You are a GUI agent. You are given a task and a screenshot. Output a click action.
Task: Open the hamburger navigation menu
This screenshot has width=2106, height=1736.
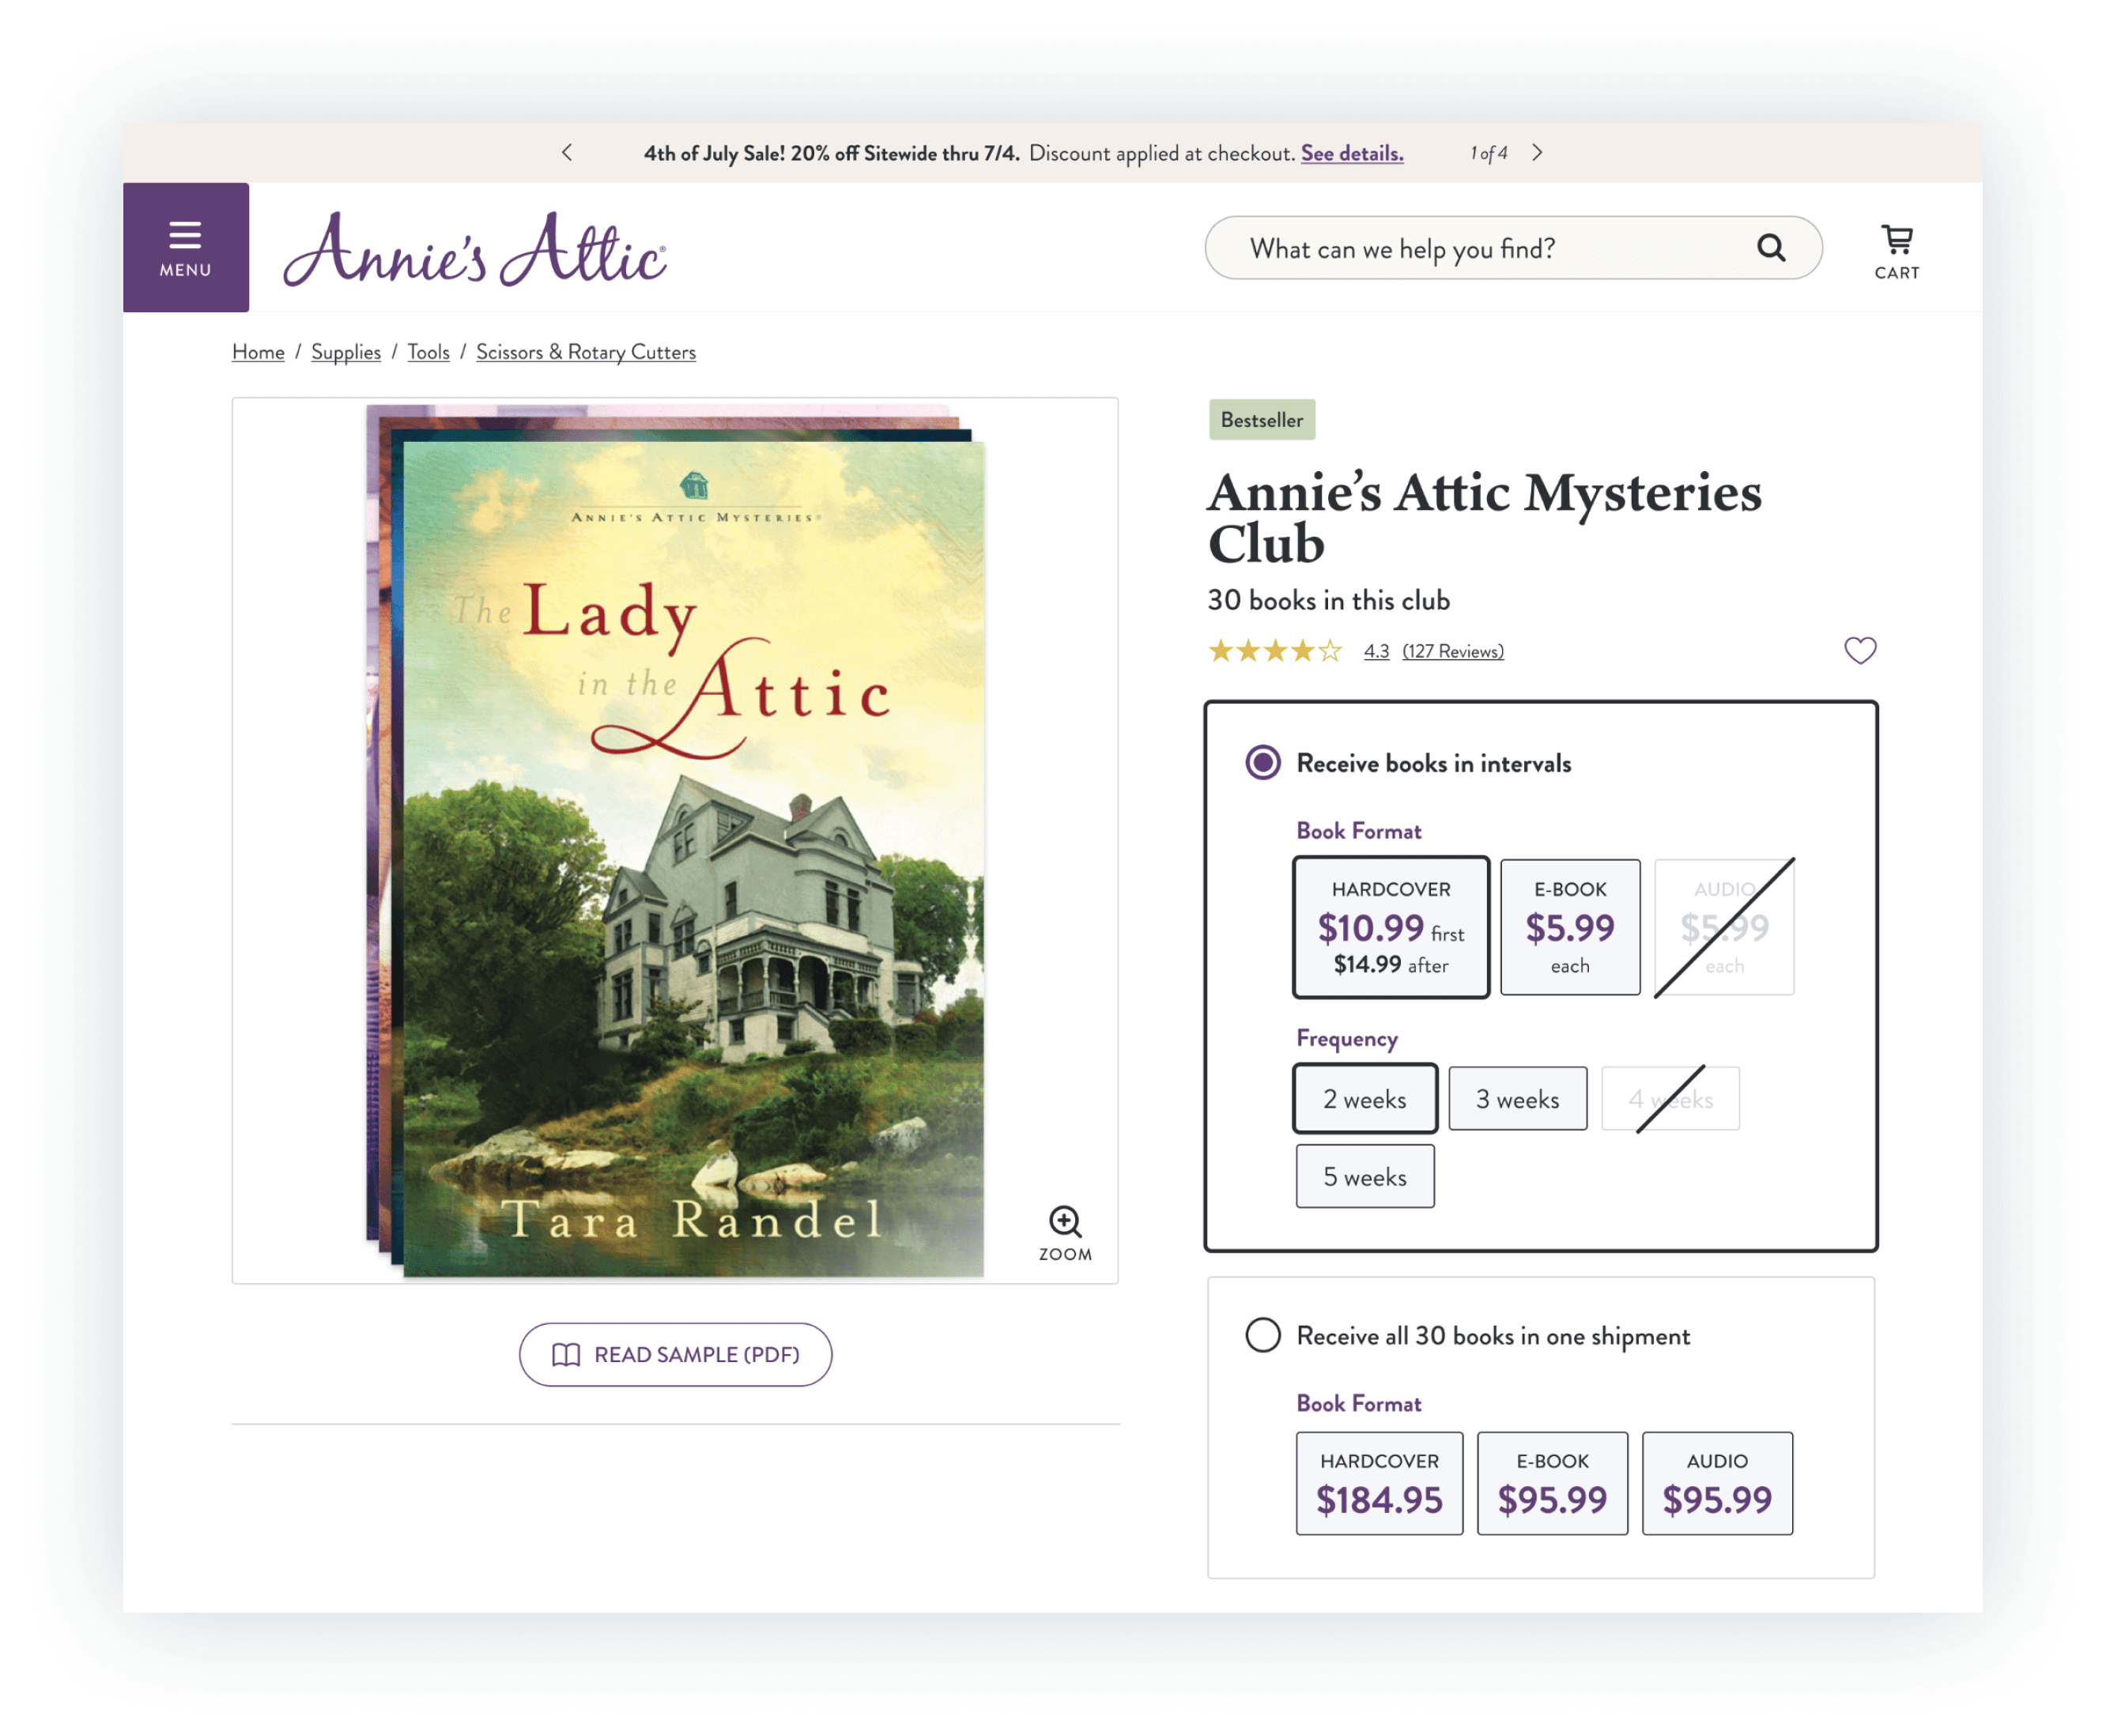point(186,247)
